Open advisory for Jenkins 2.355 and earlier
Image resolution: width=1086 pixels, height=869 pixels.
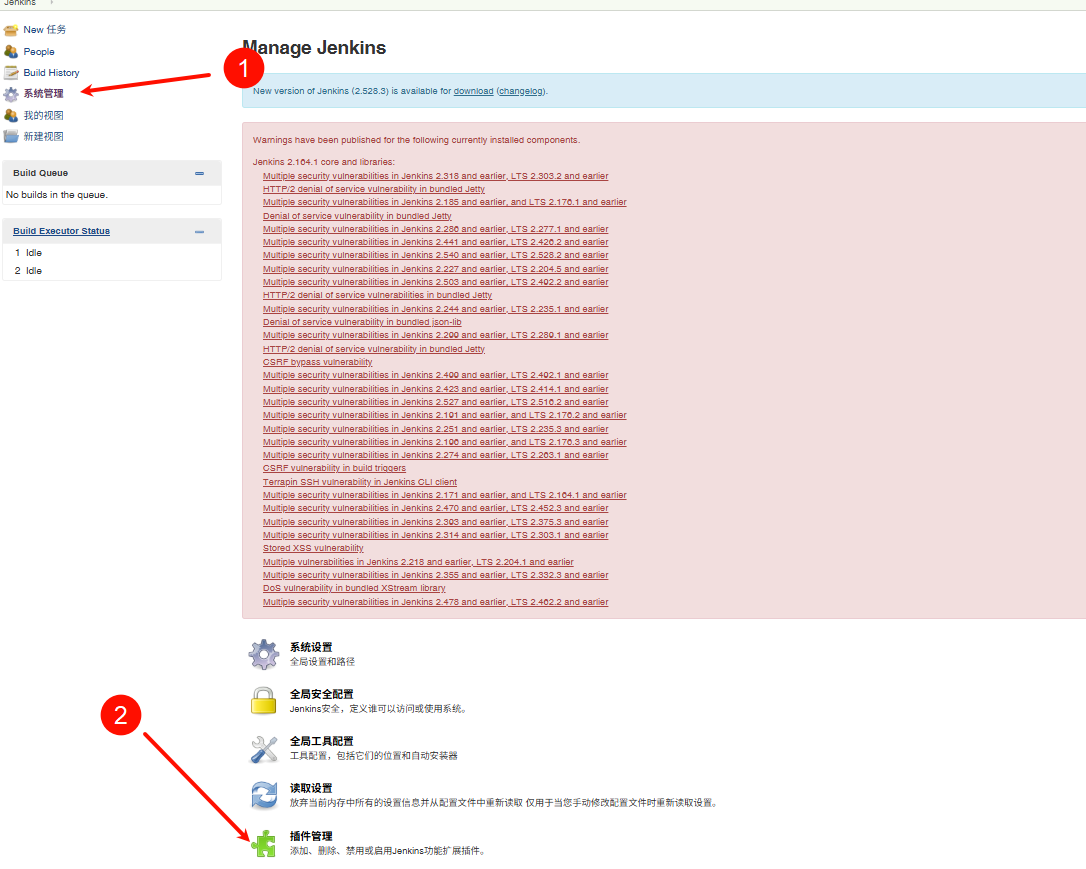(435, 575)
